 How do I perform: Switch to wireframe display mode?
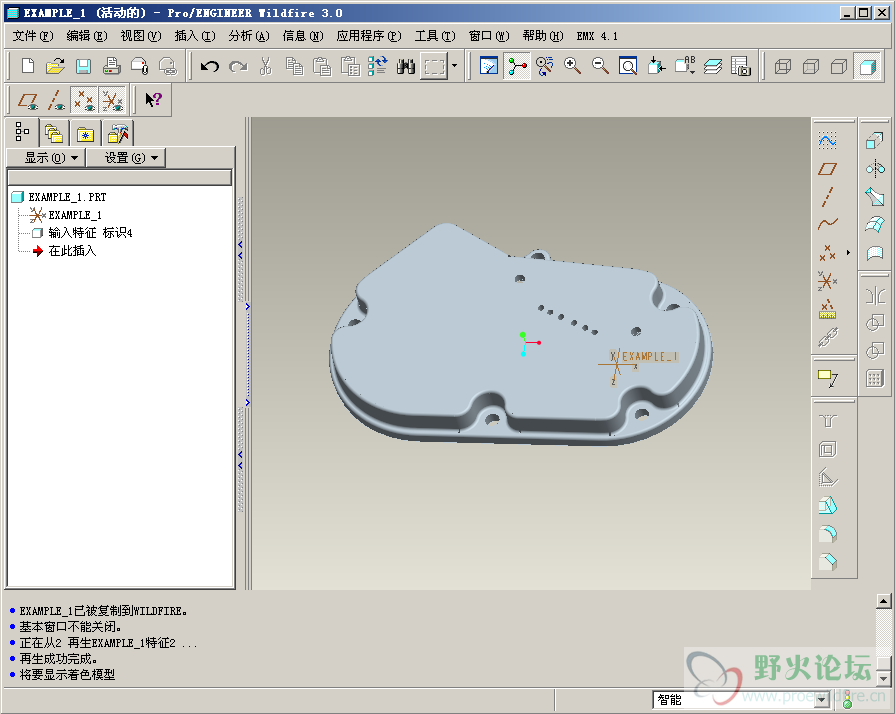[x=783, y=66]
